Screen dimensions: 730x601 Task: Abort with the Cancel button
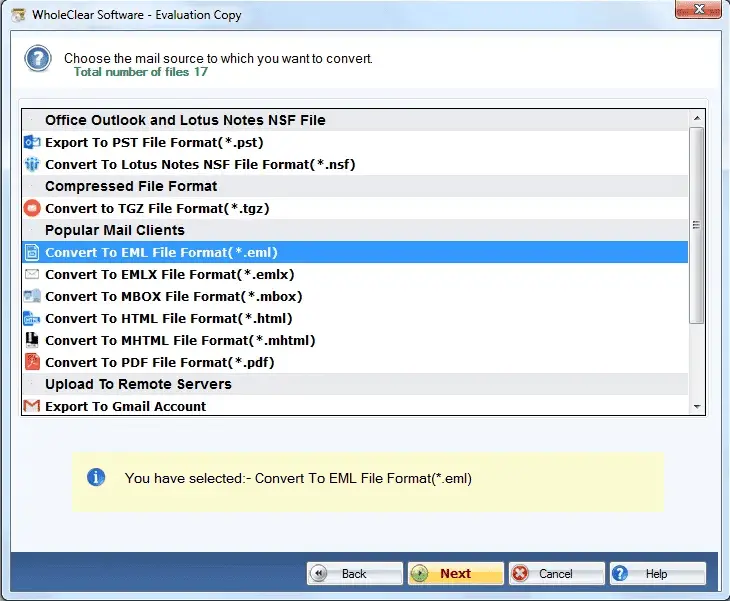557,573
